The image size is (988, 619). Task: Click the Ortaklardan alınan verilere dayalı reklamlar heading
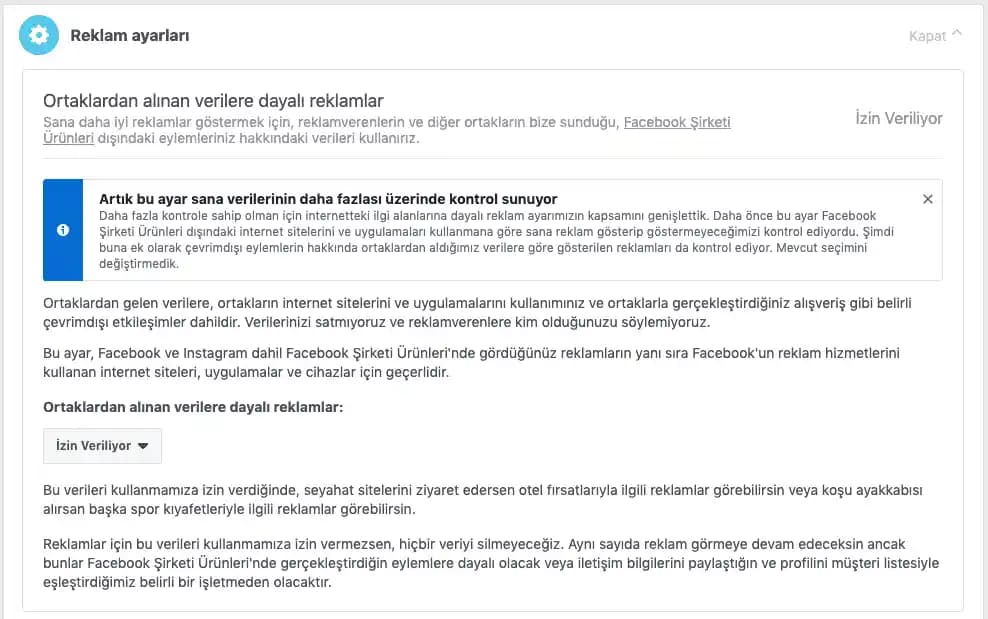coord(213,101)
